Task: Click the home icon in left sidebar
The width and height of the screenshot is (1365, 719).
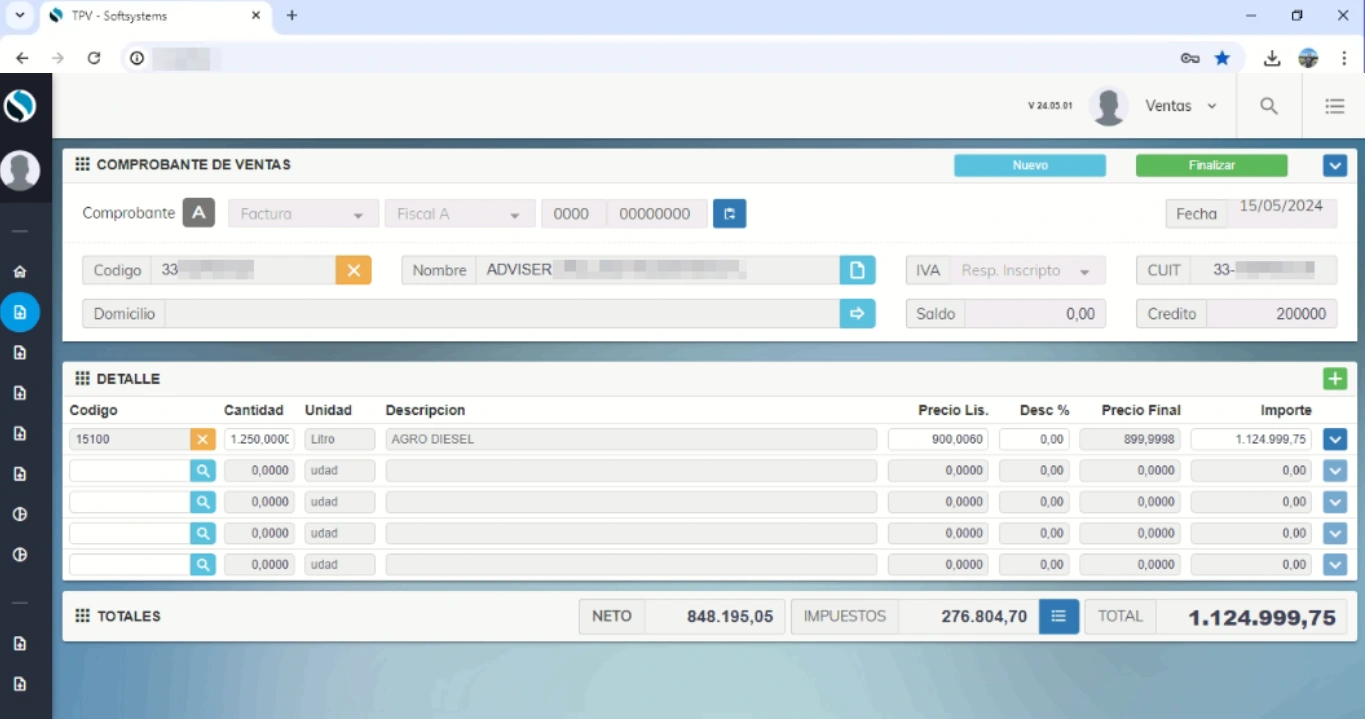Action: click(x=19, y=272)
